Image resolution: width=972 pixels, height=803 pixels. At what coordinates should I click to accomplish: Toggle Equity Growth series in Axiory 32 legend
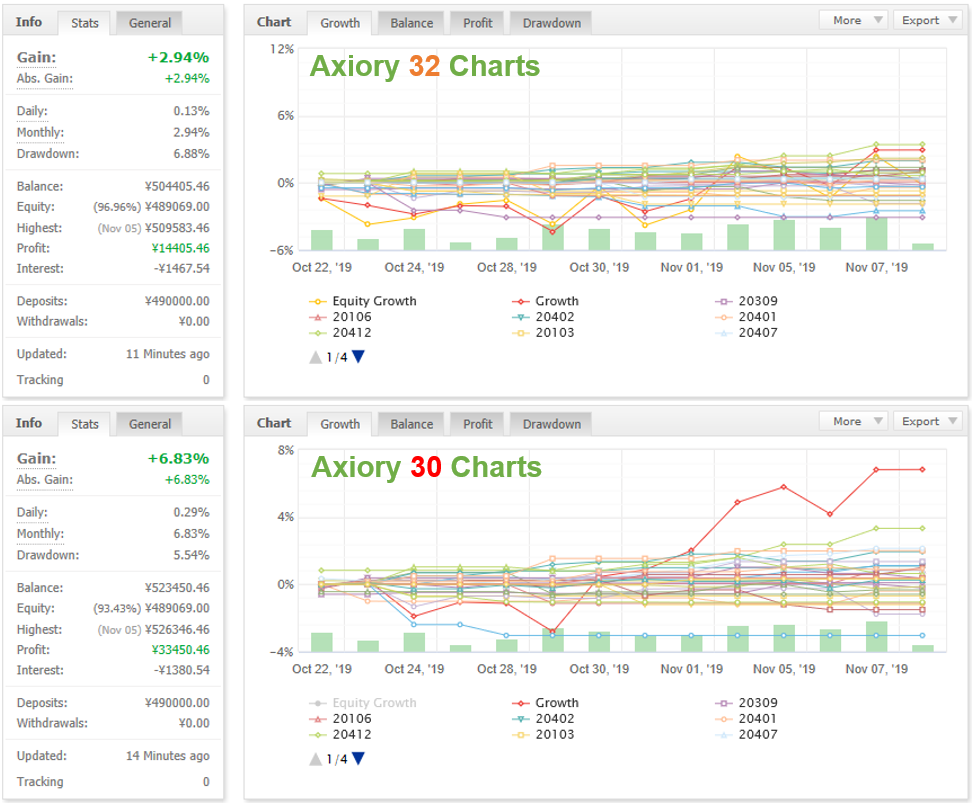(x=363, y=301)
